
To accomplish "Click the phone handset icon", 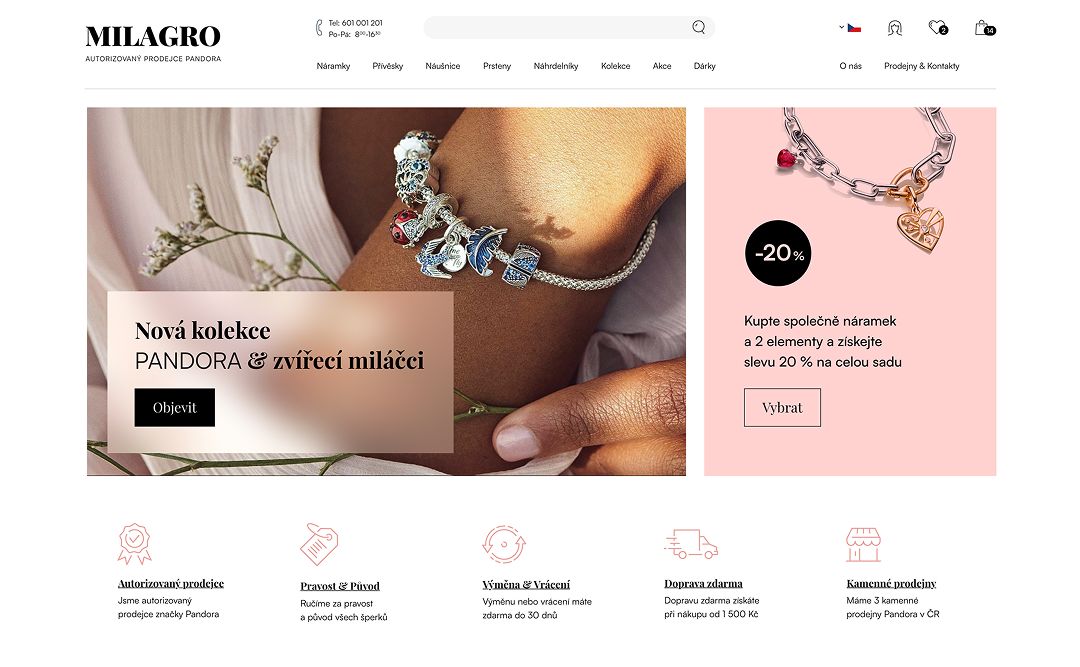I will point(319,28).
